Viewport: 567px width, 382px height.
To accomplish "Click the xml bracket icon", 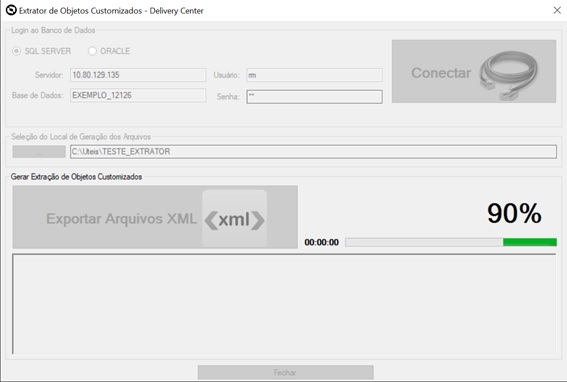I will (x=234, y=219).
